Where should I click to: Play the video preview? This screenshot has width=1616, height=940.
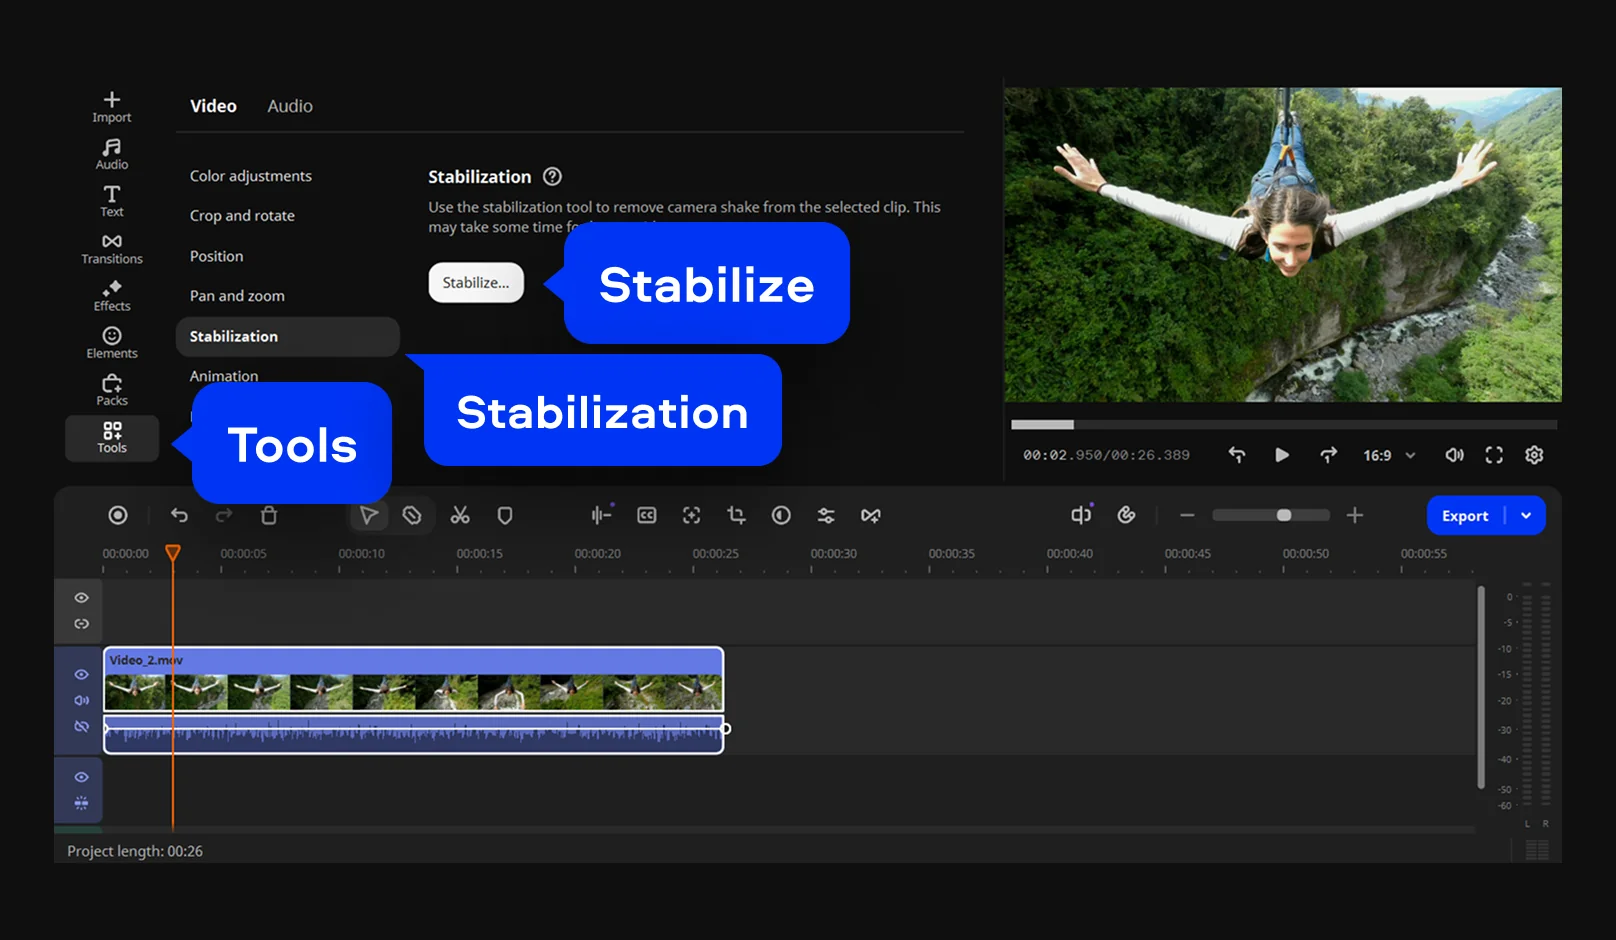pyautogui.click(x=1282, y=455)
